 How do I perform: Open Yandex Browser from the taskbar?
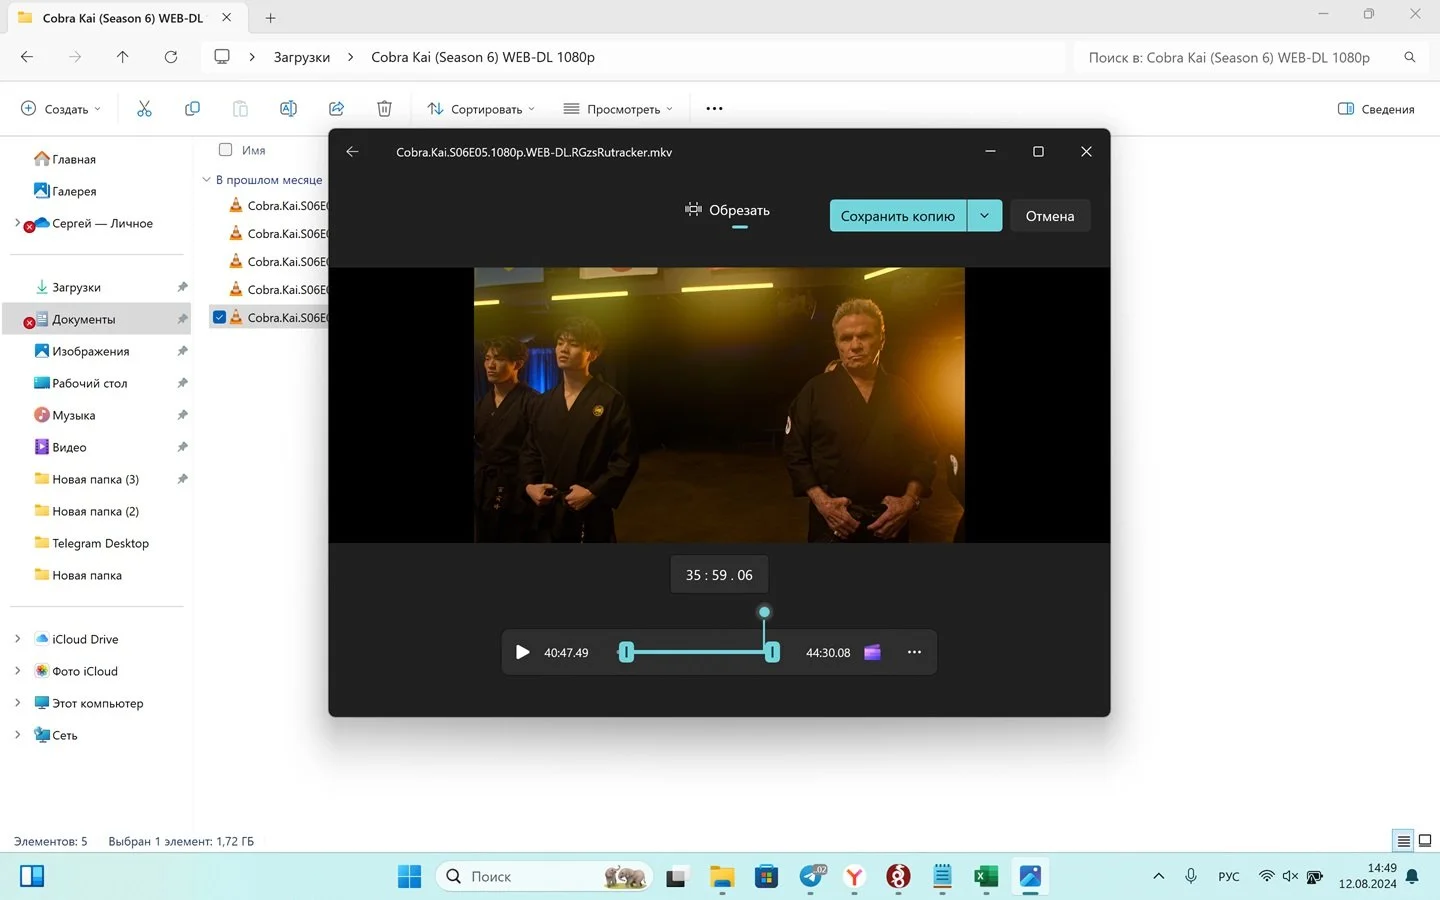(x=854, y=877)
